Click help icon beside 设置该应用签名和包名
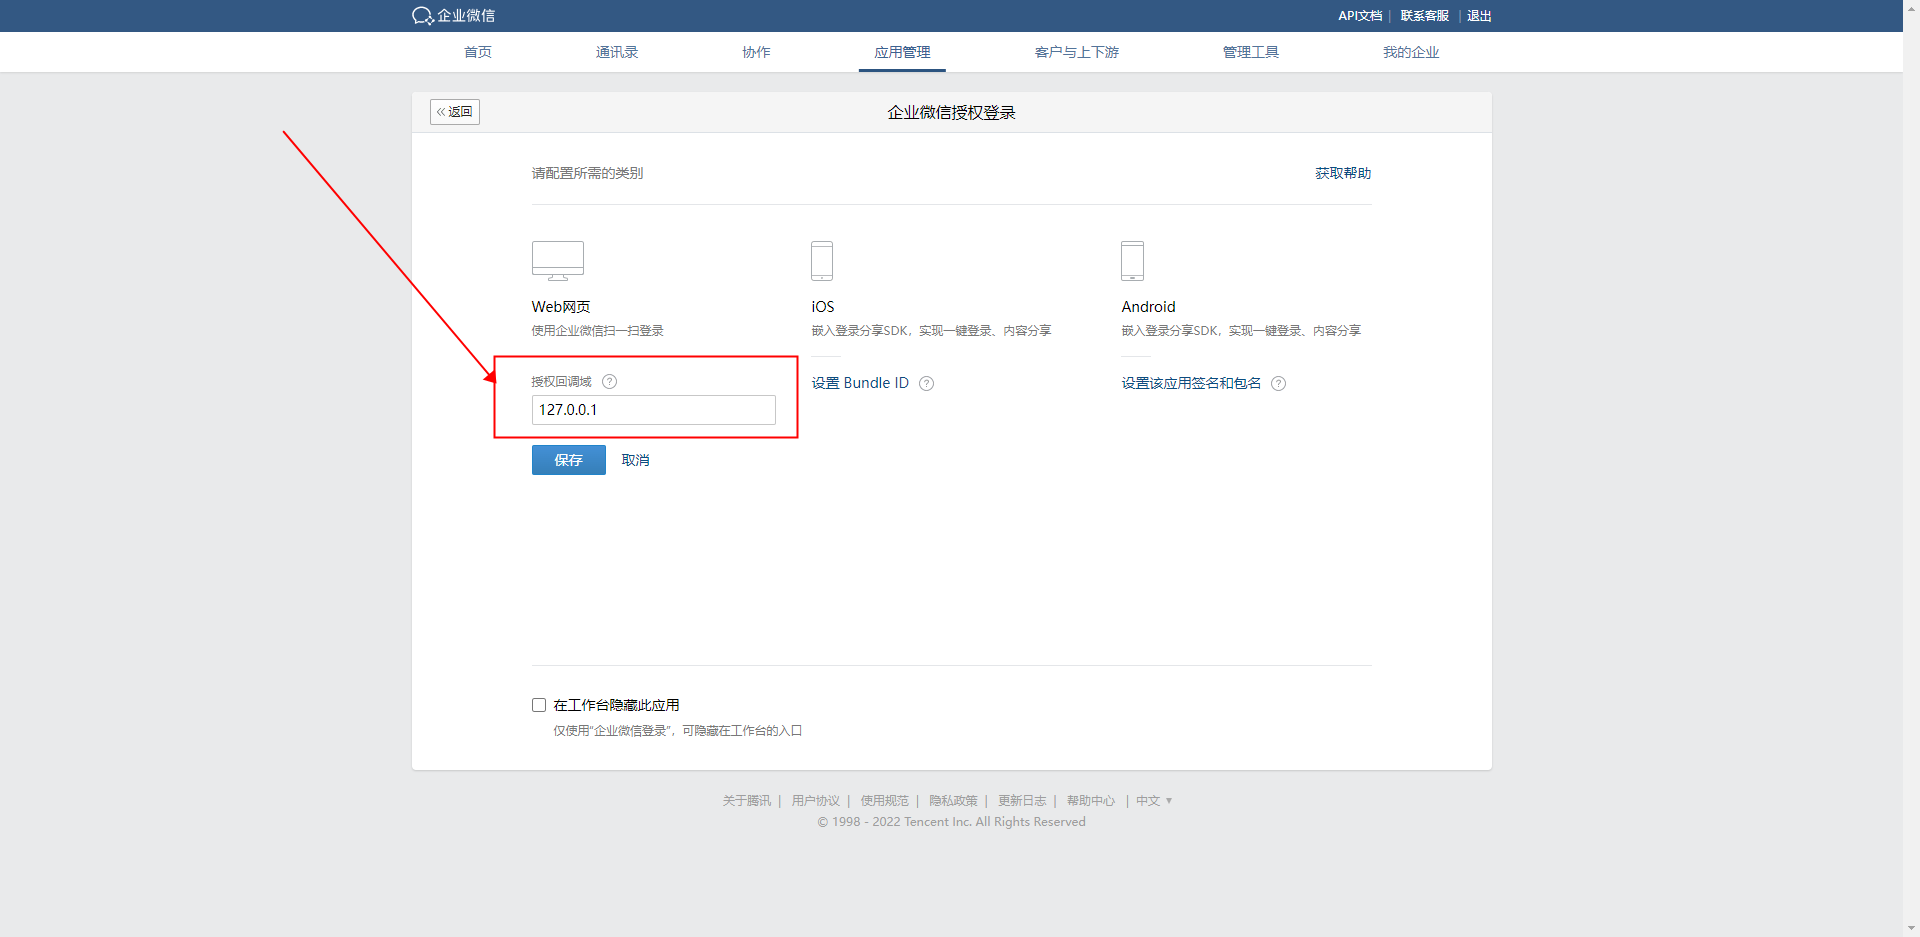 [1278, 384]
